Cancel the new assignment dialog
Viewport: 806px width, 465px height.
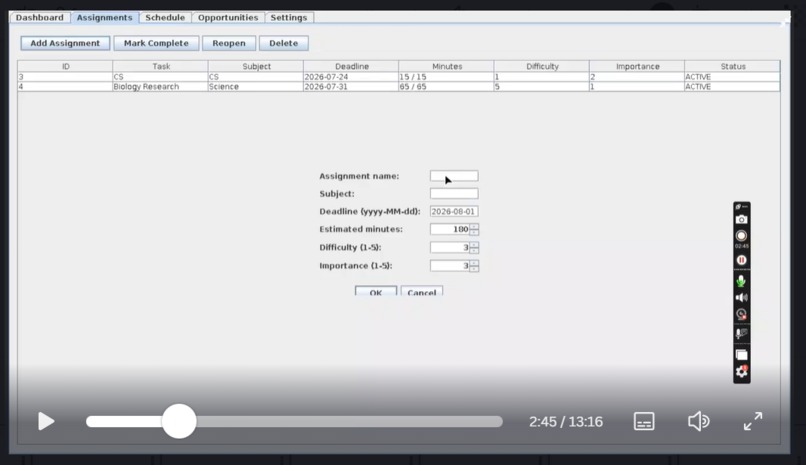(x=422, y=291)
